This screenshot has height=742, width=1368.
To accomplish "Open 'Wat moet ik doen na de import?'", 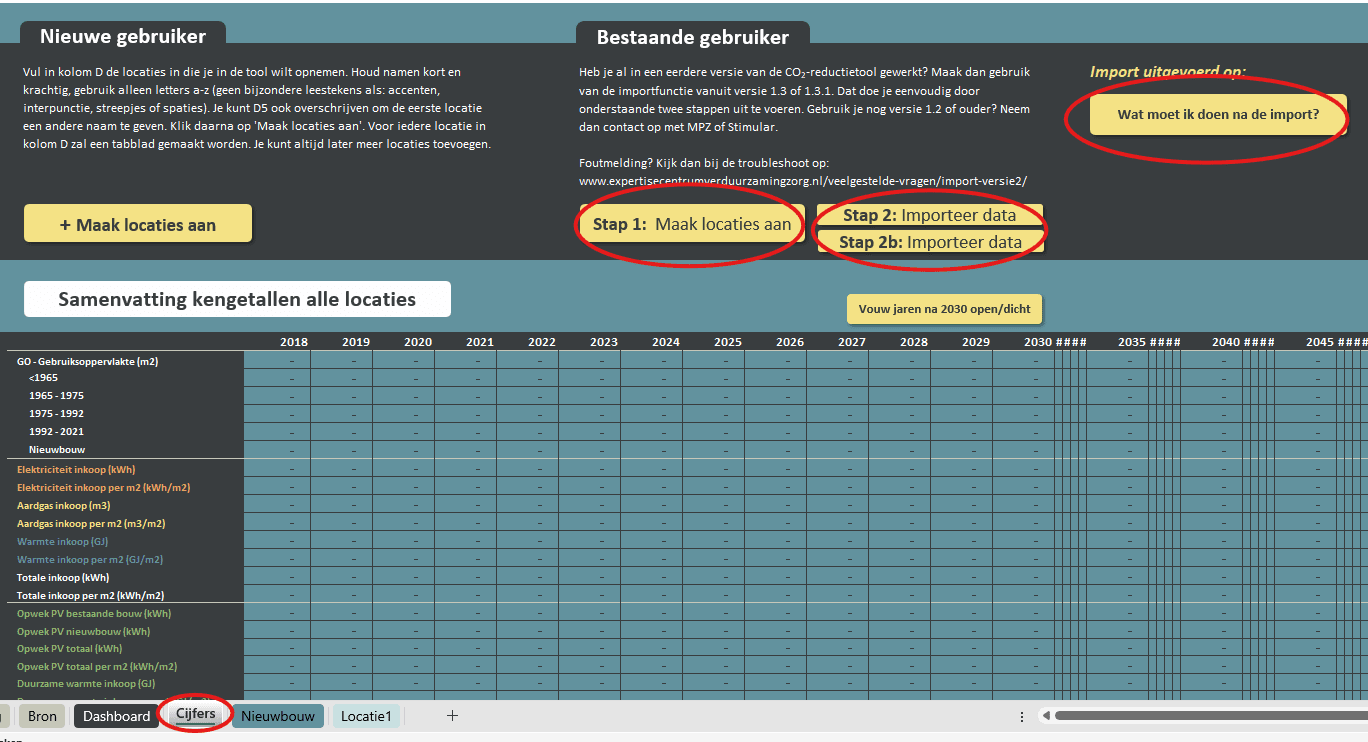I will 1218,114.
